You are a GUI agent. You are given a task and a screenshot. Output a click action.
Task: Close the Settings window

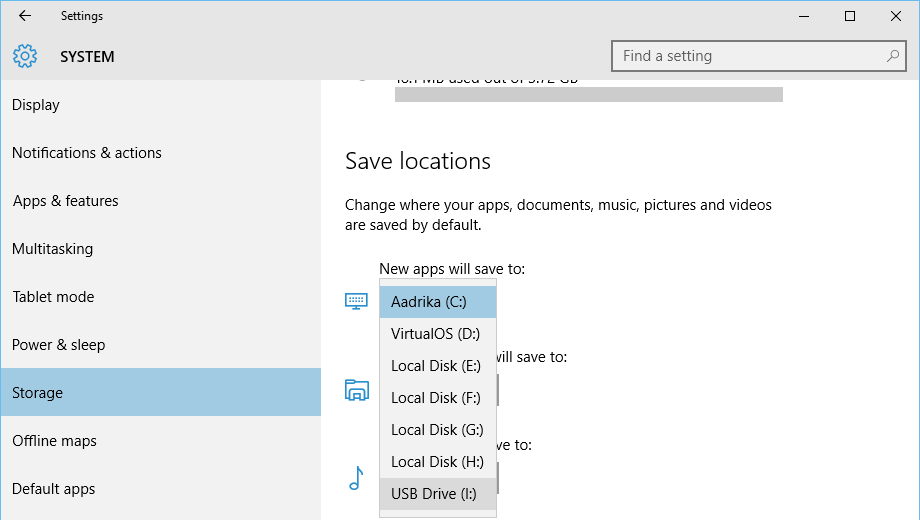pyautogui.click(x=895, y=16)
